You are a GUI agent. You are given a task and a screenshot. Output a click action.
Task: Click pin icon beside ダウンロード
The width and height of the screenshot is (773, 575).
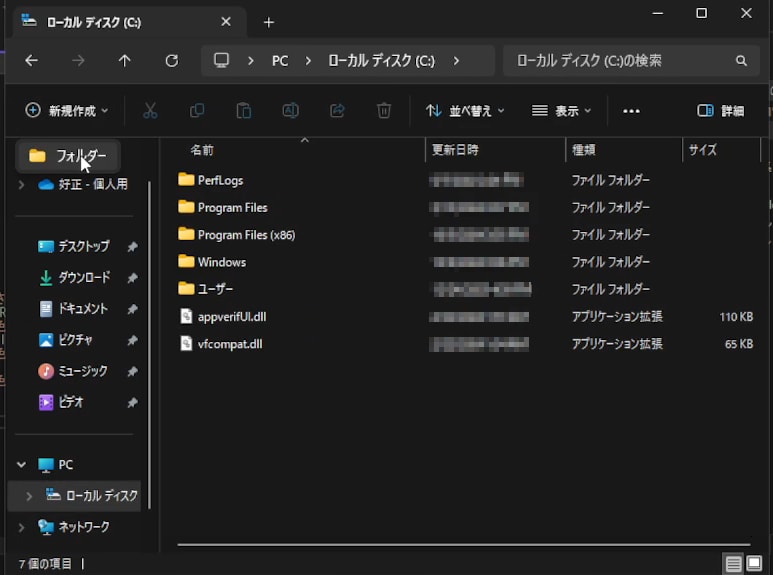[132, 278]
